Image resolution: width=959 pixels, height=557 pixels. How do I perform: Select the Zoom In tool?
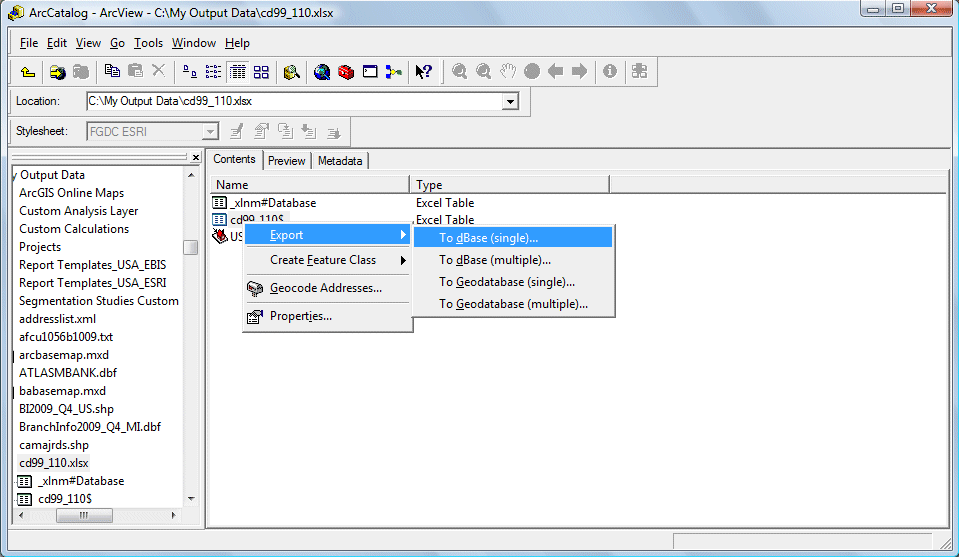pyautogui.click(x=459, y=72)
